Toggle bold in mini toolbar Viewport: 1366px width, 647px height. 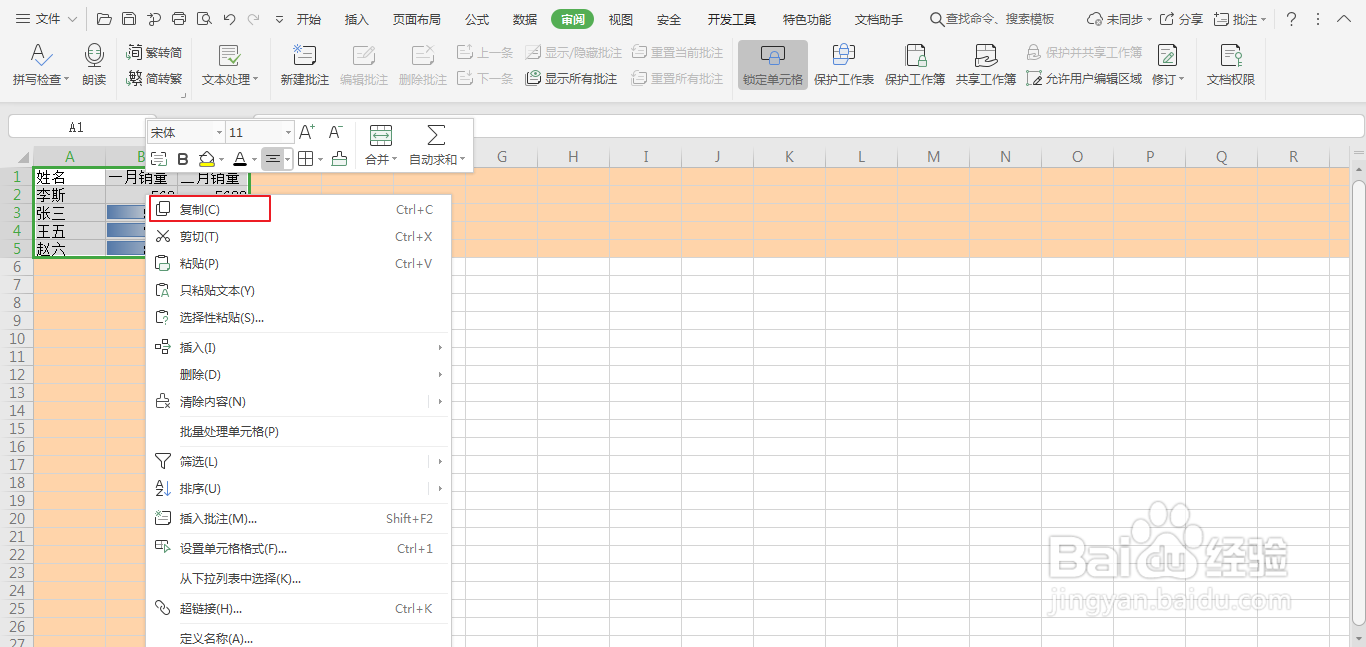coord(182,159)
